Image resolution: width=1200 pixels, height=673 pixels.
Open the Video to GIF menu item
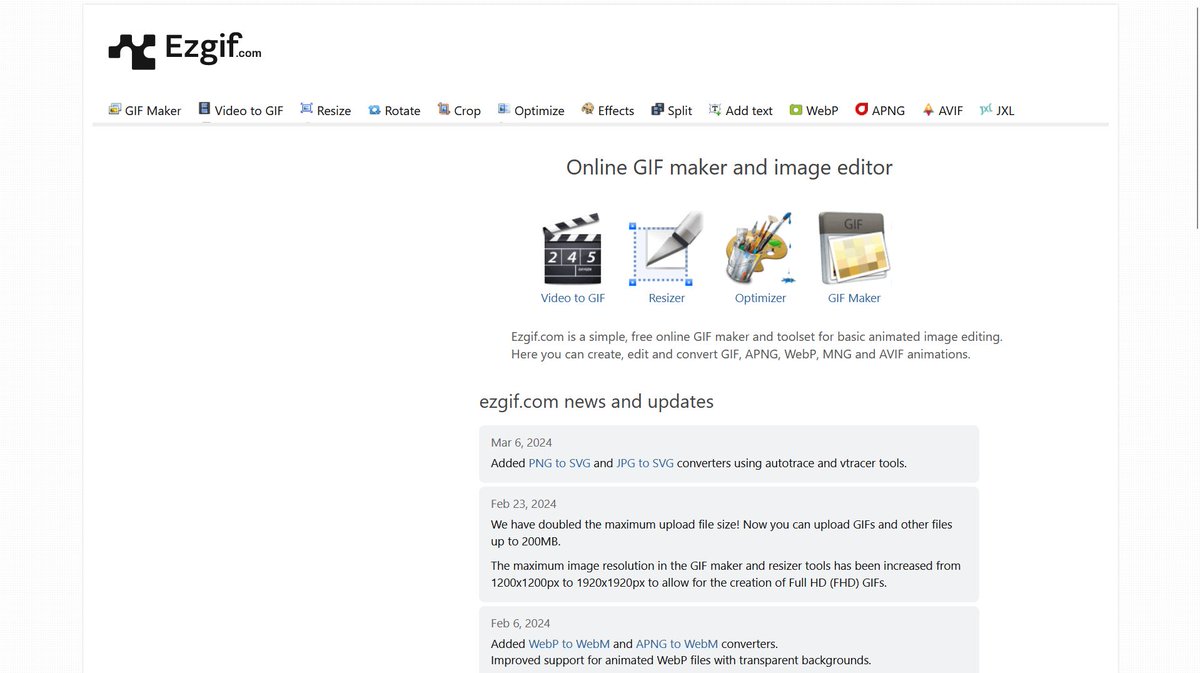pos(241,110)
